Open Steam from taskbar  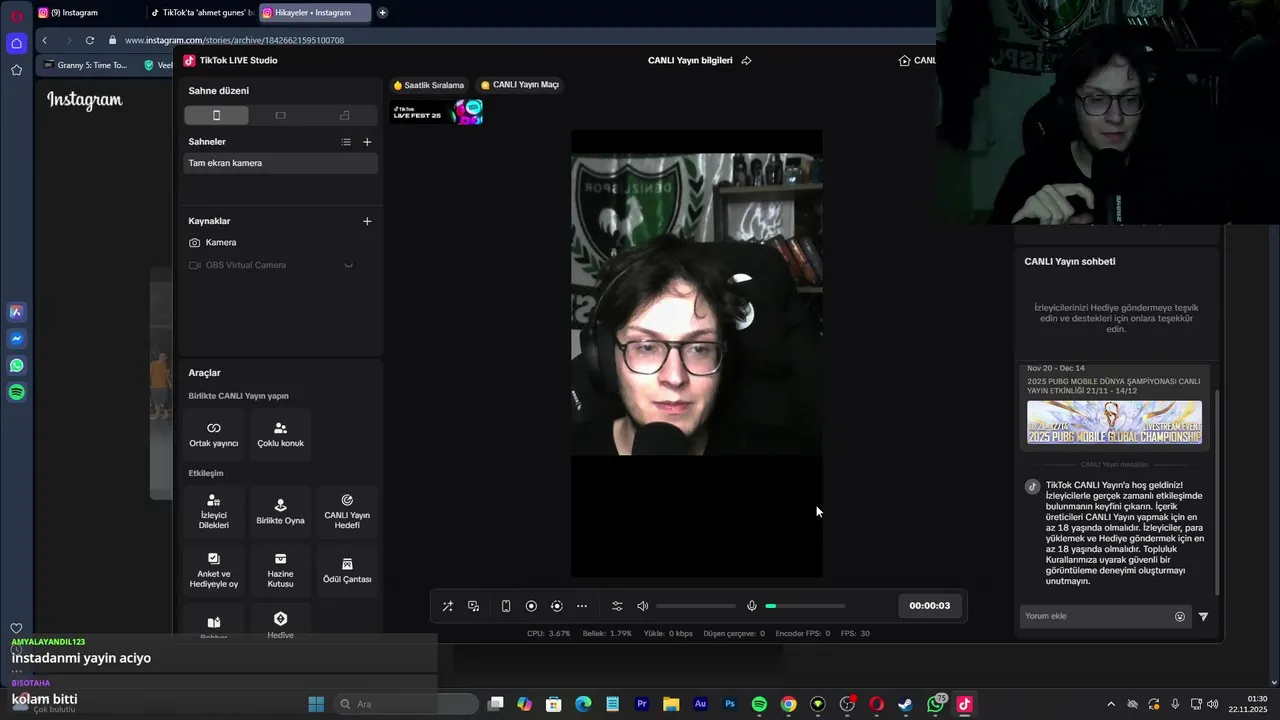pos(905,704)
